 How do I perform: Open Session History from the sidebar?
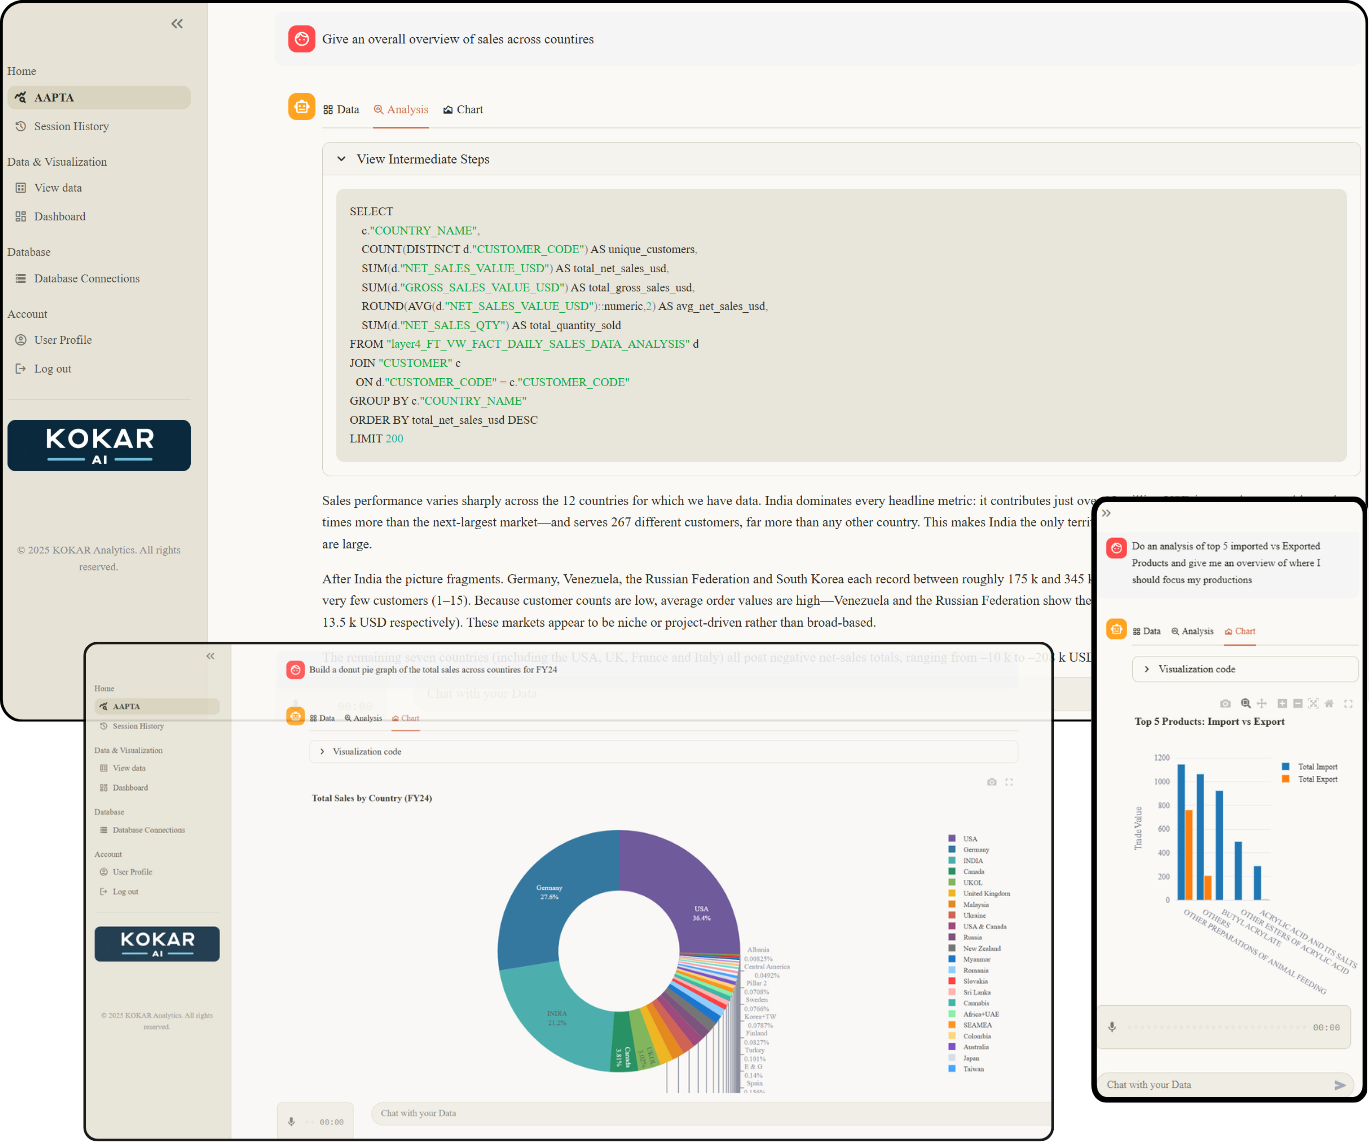click(x=70, y=126)
